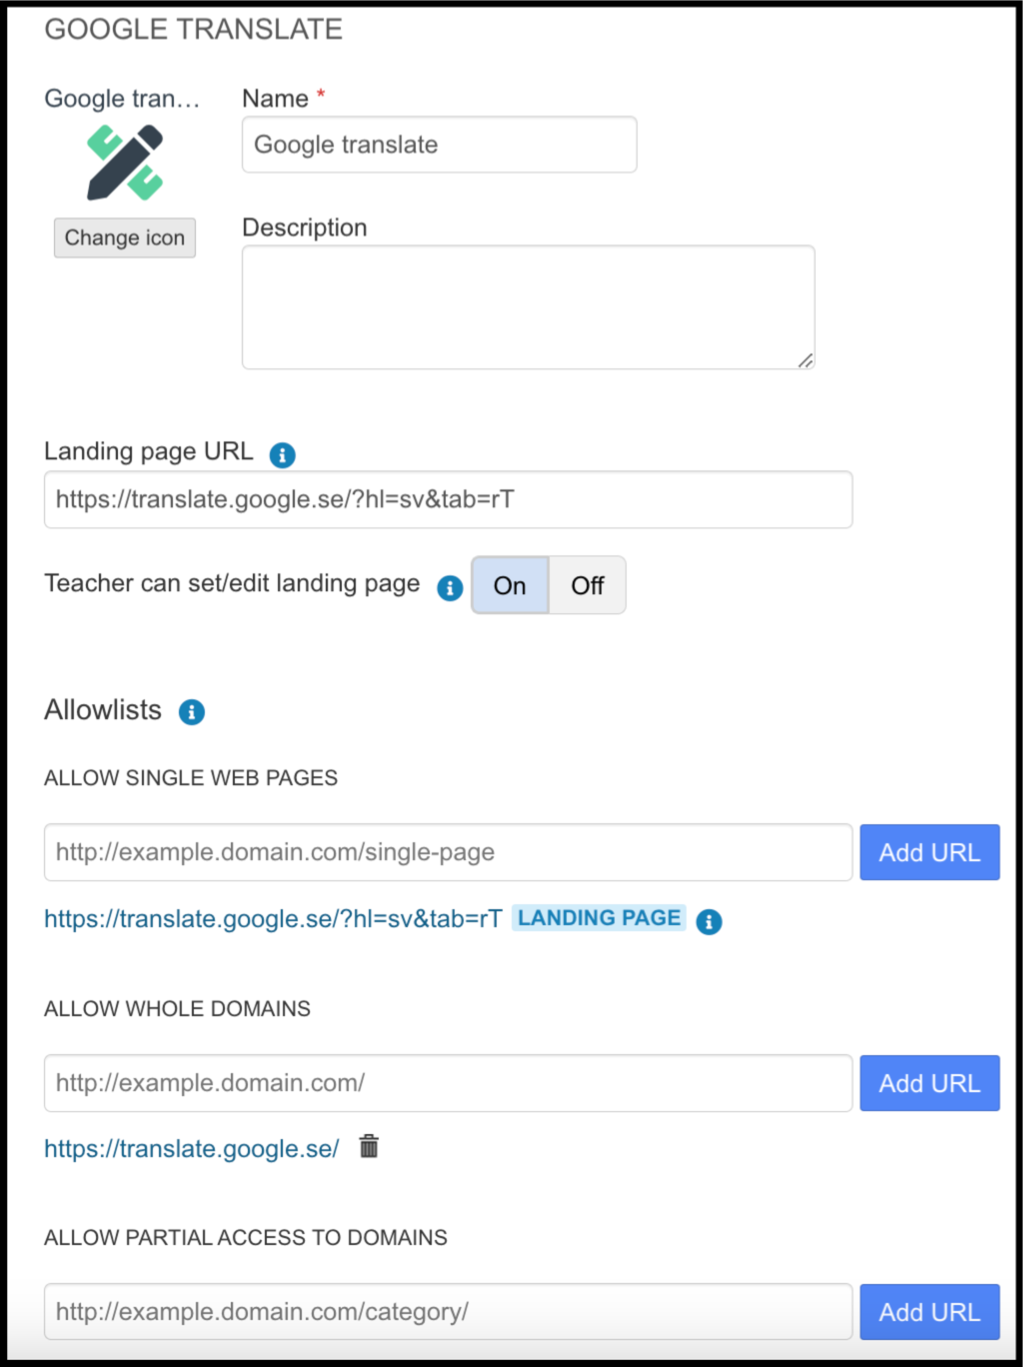Click the Description textarea resize handle
The height and width of the screenshot is (1367, 1023).
click(x=805, y=360)
